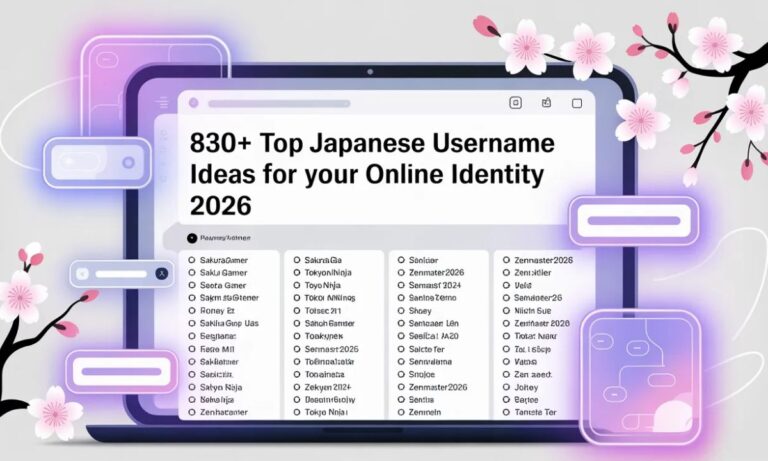Select the SakuraGamer radio button
This screenshot has height=461, width=768.
192,260
